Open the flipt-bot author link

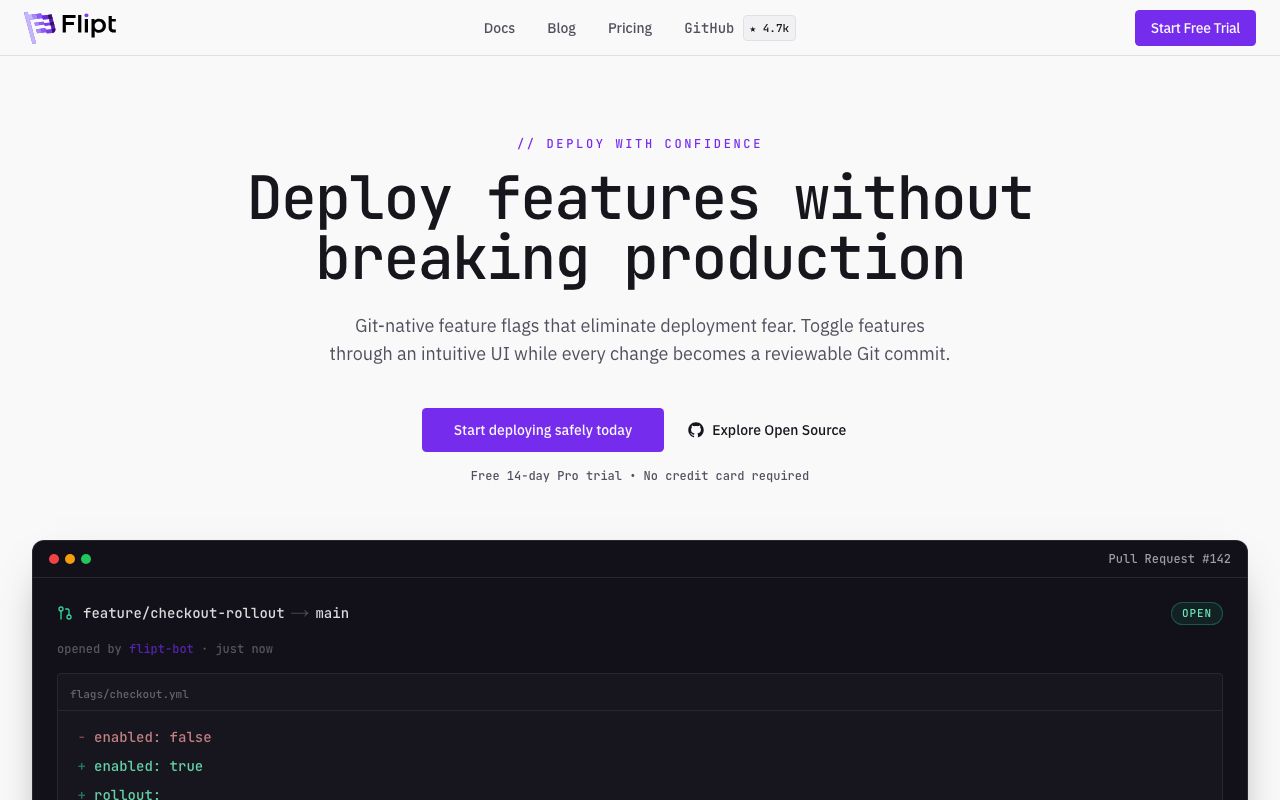pos(161,649)
